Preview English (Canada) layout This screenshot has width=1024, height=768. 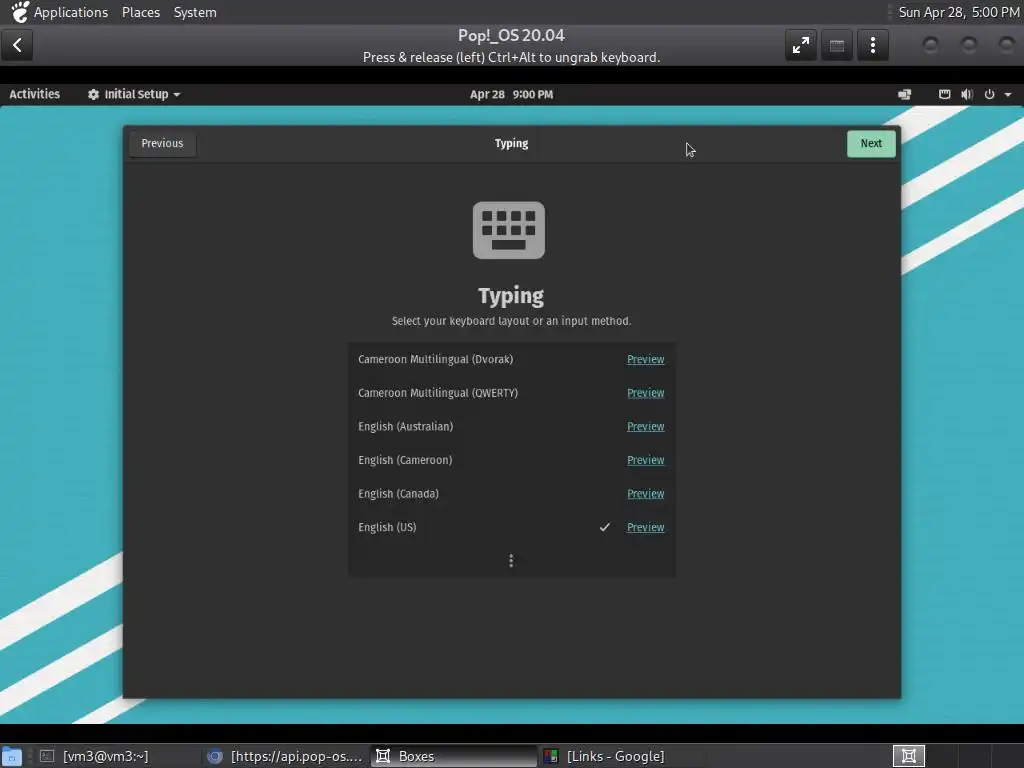pyautogui.click(x=645, y=494)
